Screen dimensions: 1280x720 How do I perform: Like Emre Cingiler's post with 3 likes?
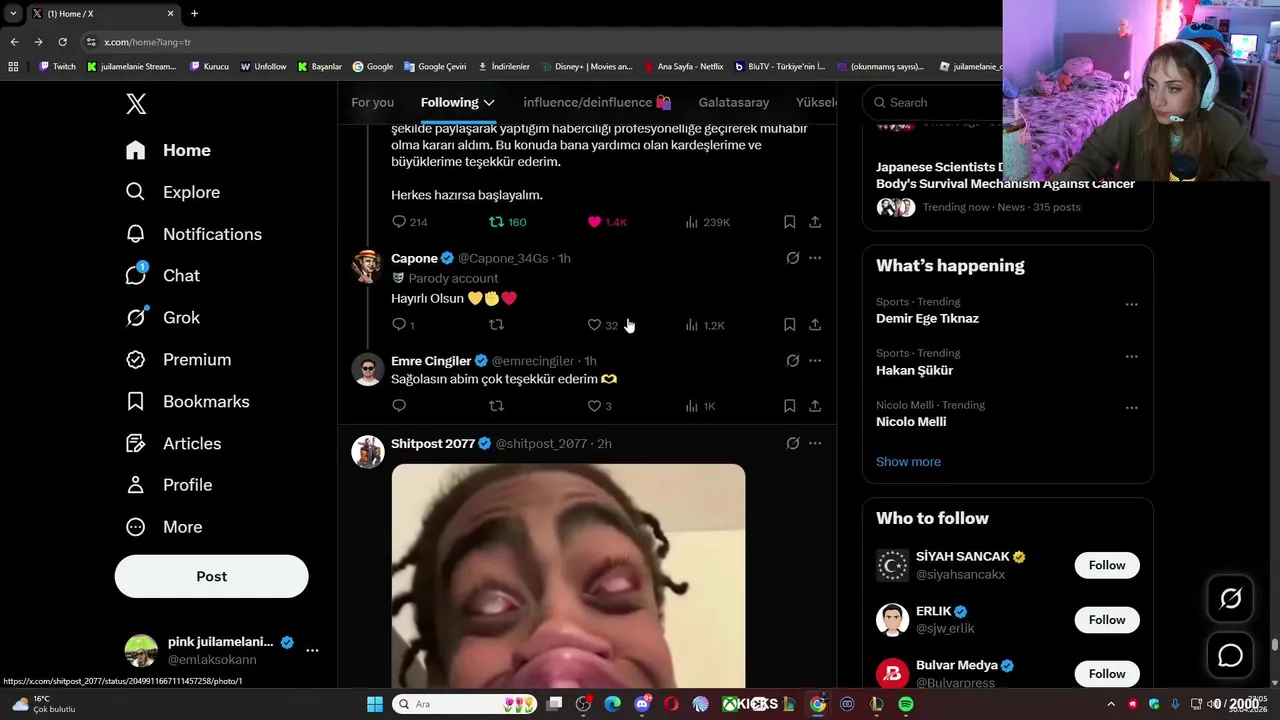click(x=599, y=406)
